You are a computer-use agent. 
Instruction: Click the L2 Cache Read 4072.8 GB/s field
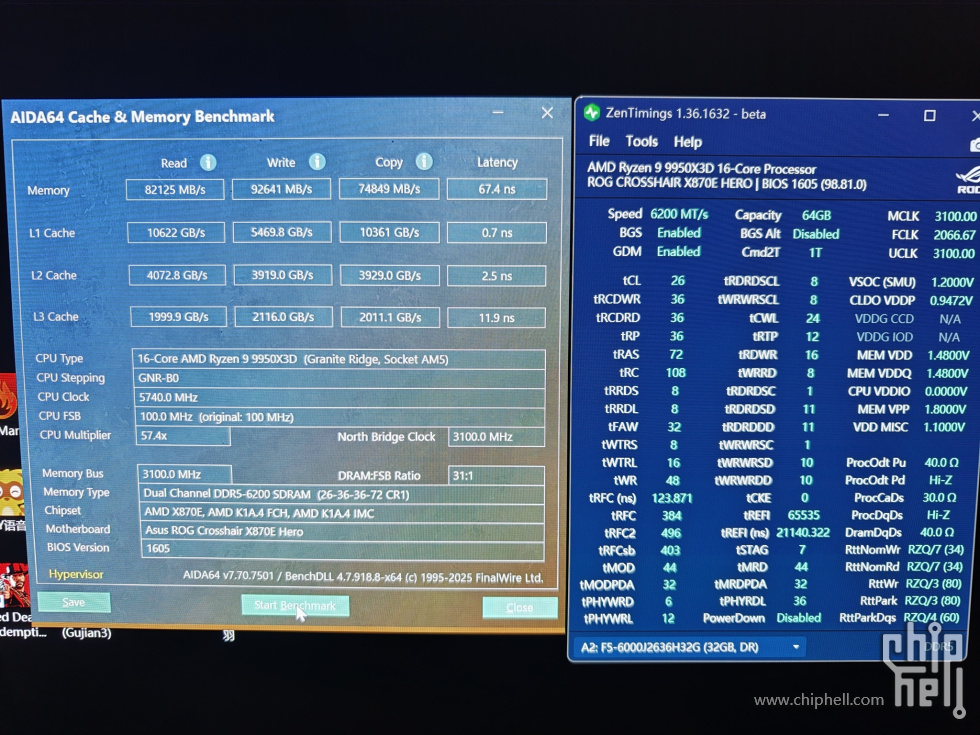tap(177, 275)
